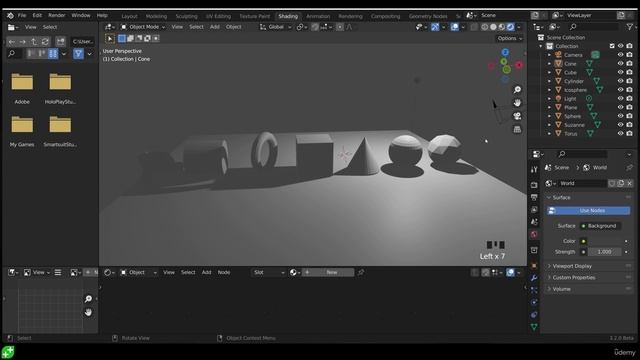This screenshot has height=360, width=640.
Task: Hide the Camera object in the outliner
Action: pyautogui.click(x=620, y=55)
